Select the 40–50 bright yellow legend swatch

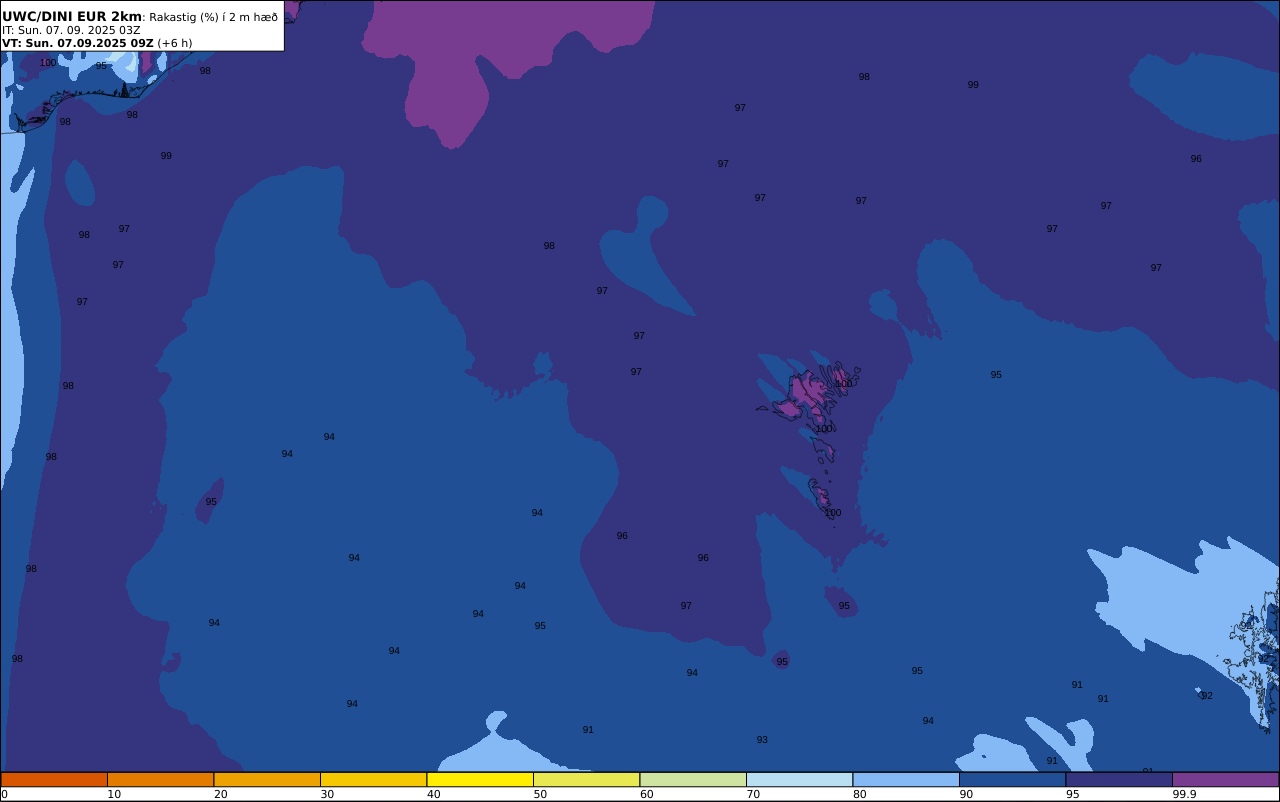480,779
